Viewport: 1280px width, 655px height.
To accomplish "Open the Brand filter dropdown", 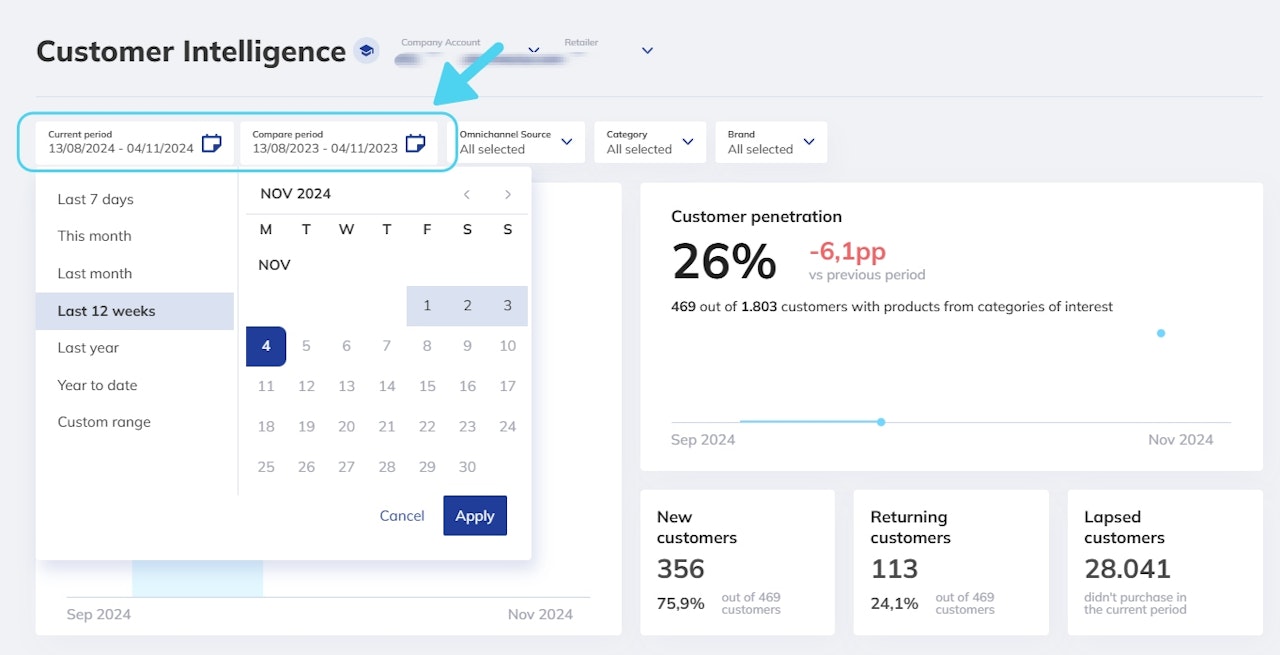I will pos(808,142).
